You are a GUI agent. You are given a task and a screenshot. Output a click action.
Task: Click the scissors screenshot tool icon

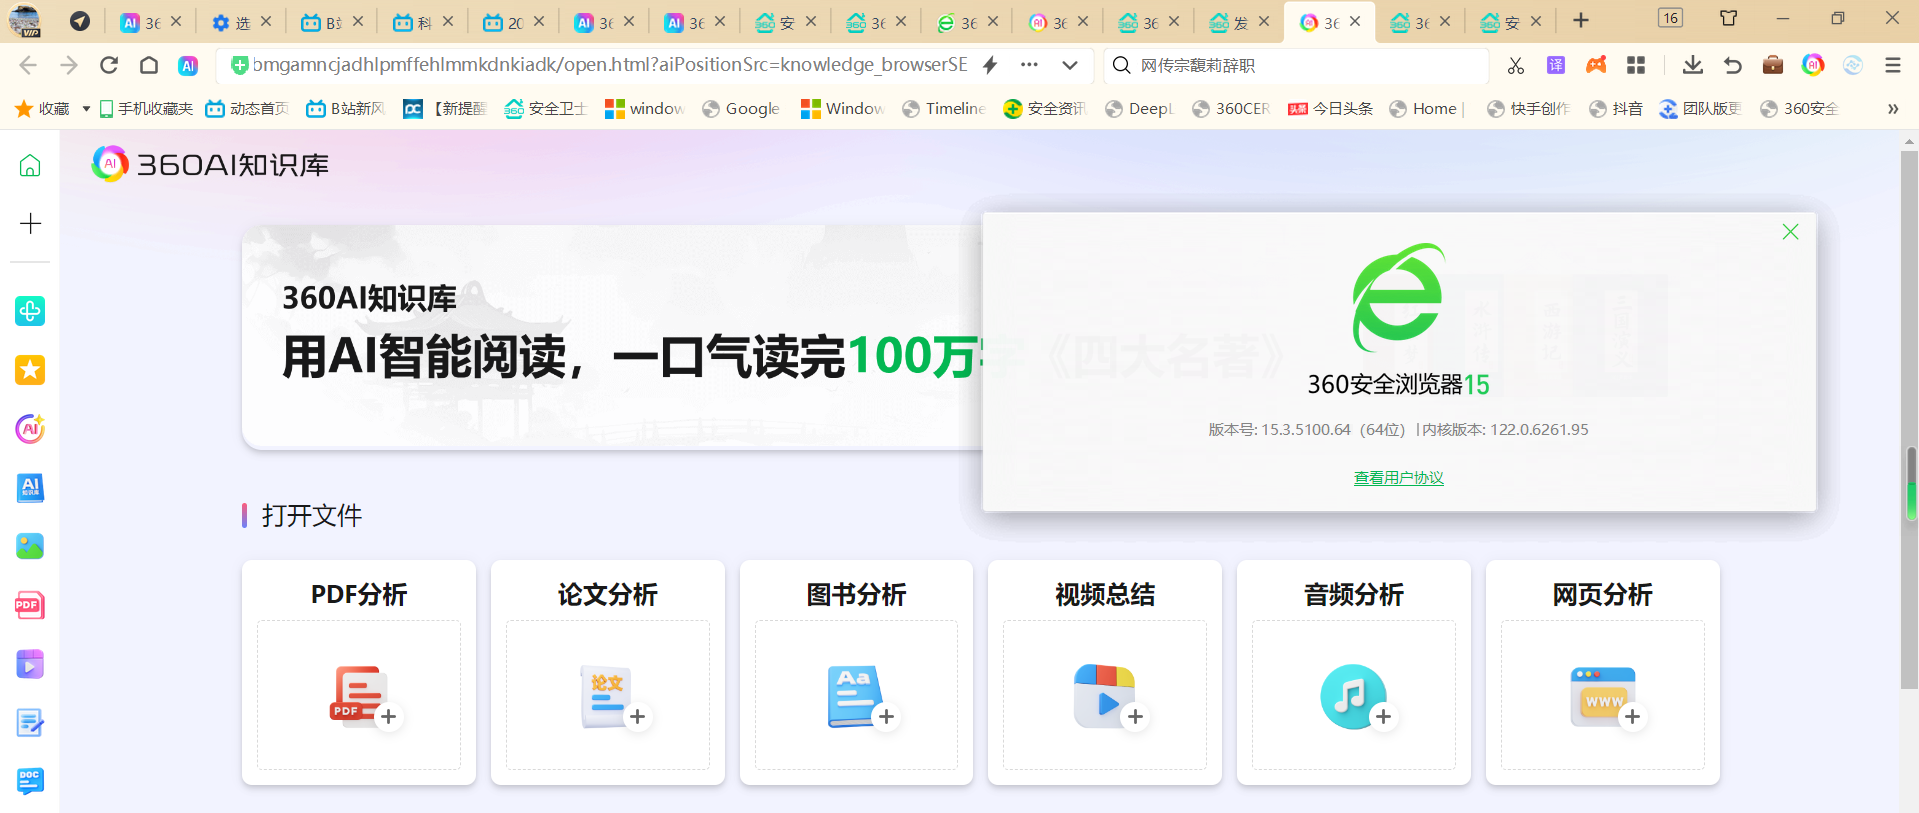tap(1516, 65)
